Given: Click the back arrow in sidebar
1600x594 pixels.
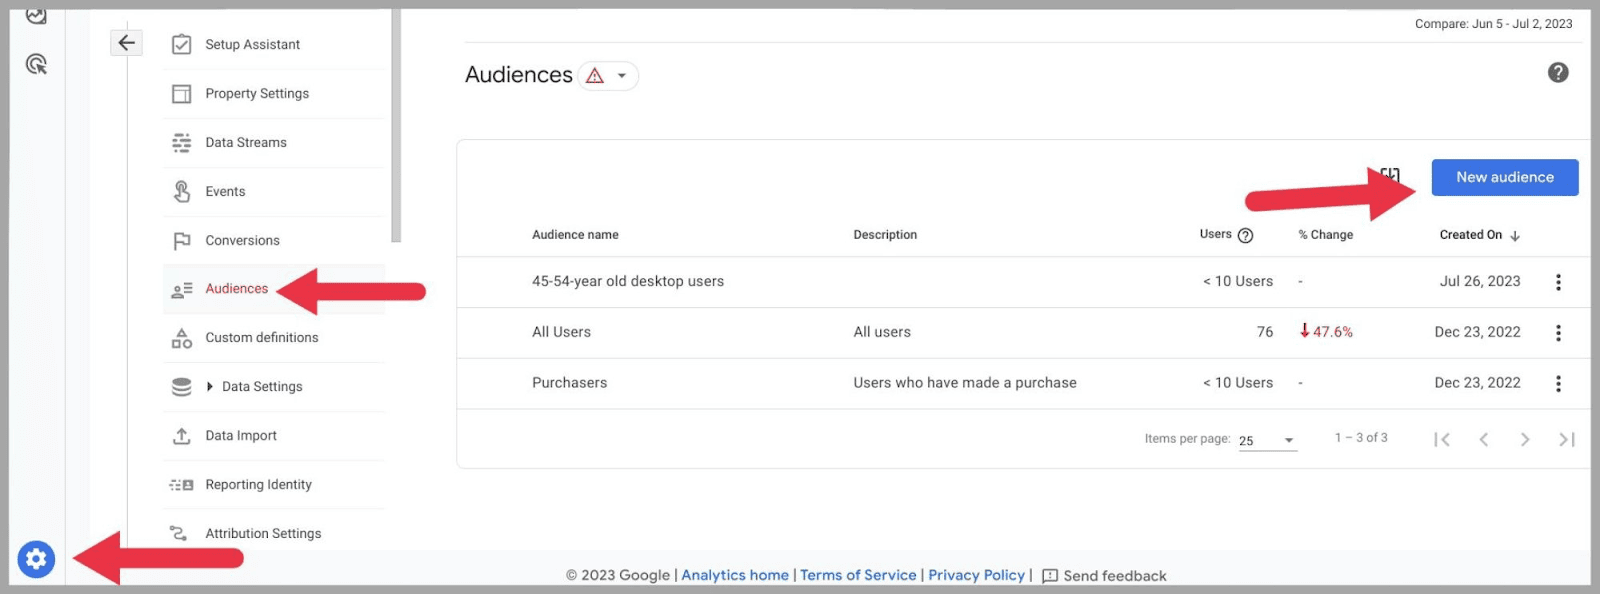Looking at the screenshot, I should coord(126,42).
